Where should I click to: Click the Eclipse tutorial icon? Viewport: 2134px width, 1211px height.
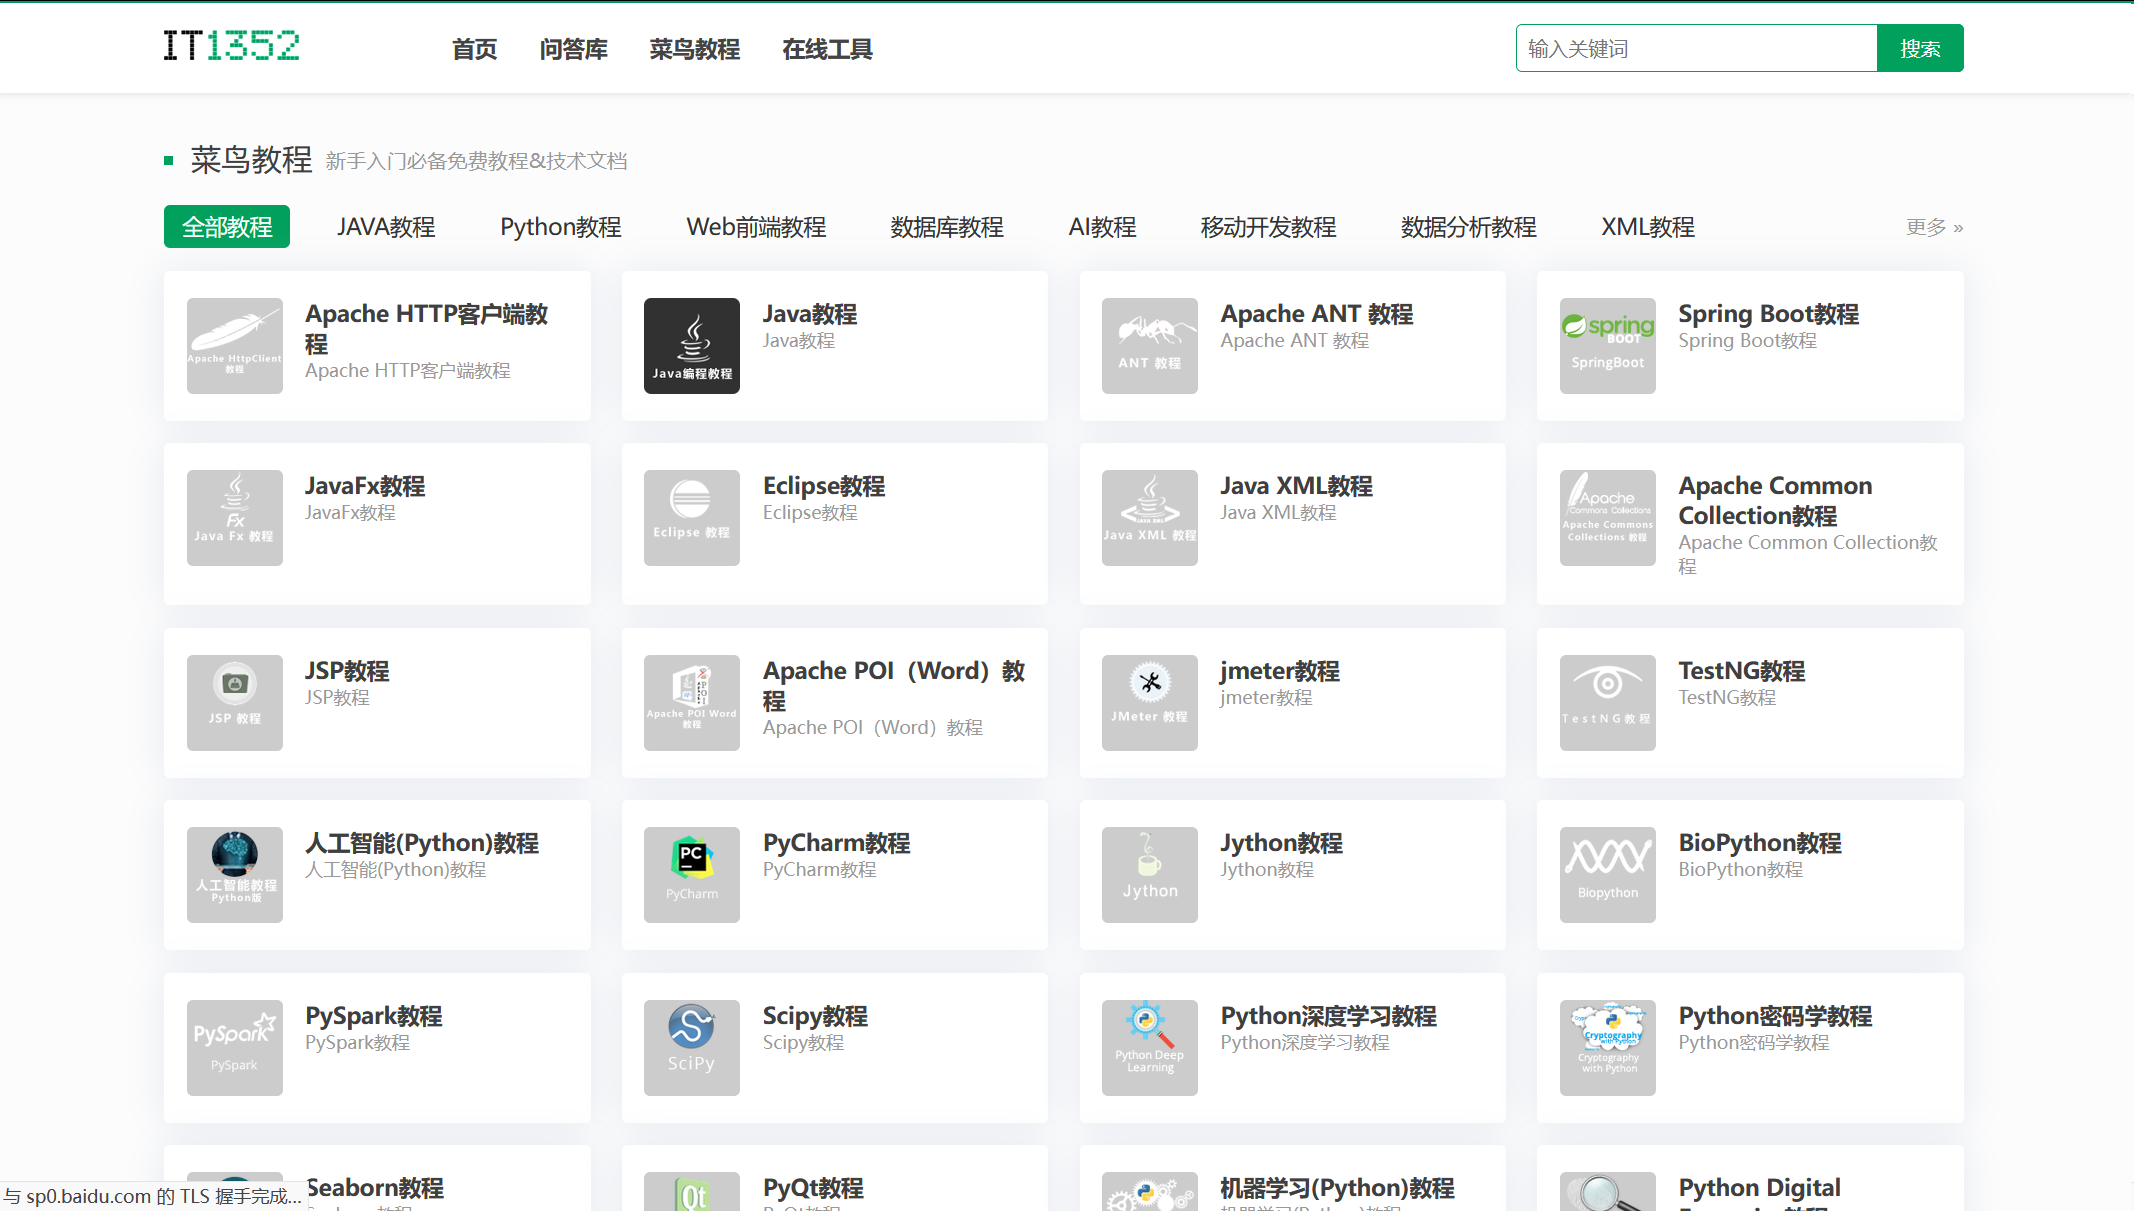691,517
